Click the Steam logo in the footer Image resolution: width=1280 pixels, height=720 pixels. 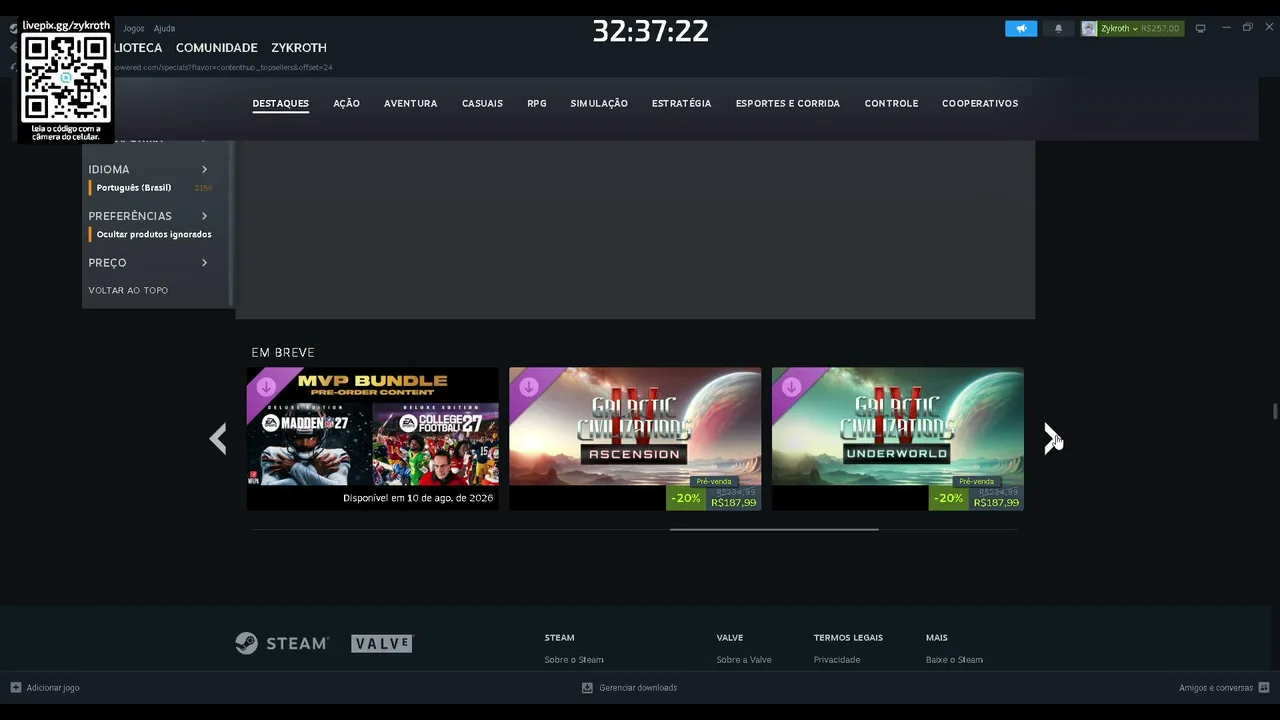(281, 643)
